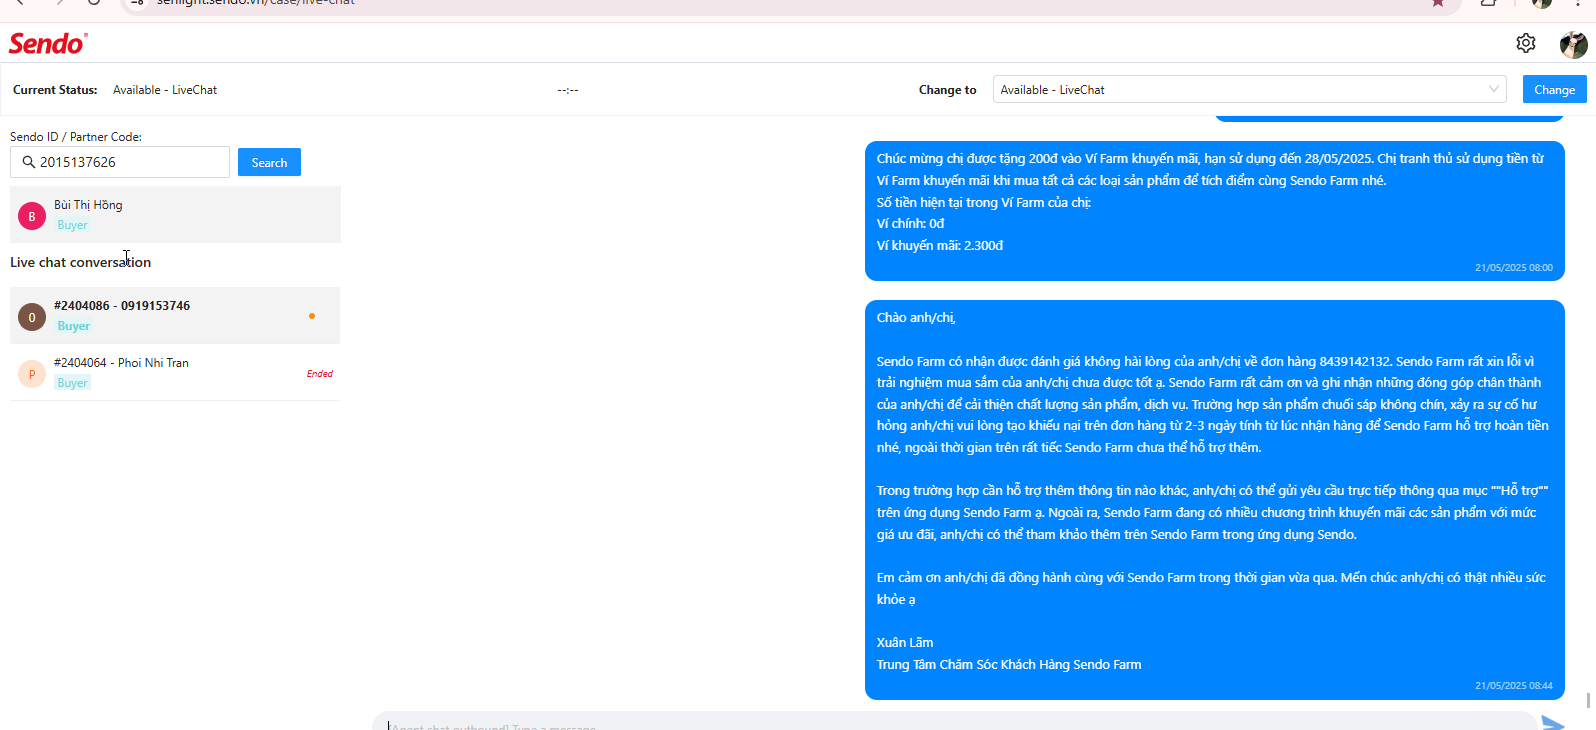Click the signature 'Xuân Lãm' in message
The height and width of the screenshot is (730, 1596).
click(905, 643)
